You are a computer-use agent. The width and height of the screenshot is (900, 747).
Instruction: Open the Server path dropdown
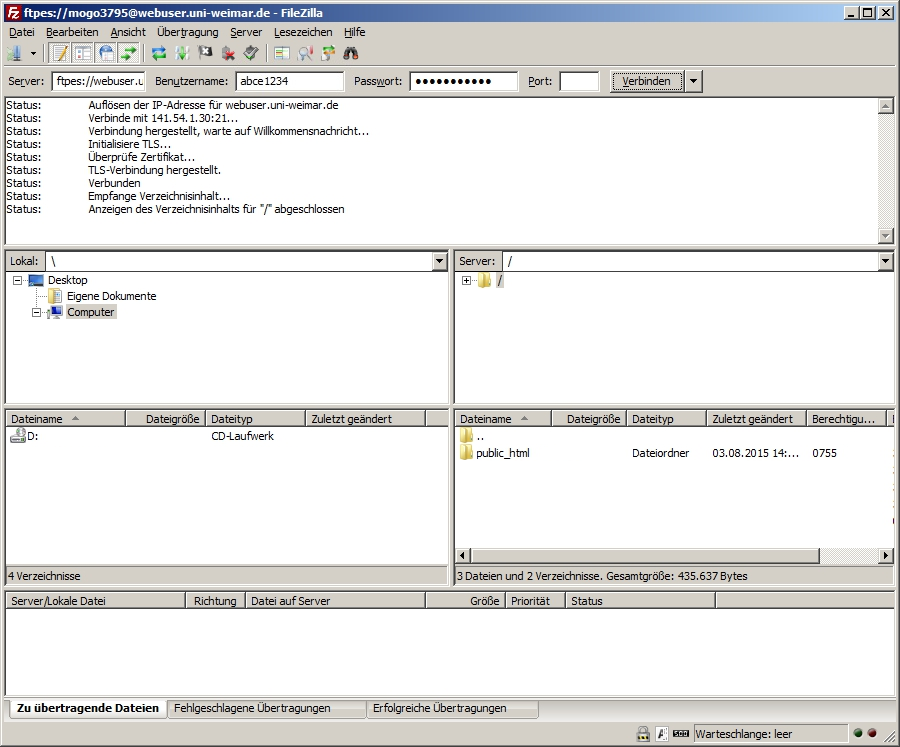pyautogui.click(x=884, y=261)
